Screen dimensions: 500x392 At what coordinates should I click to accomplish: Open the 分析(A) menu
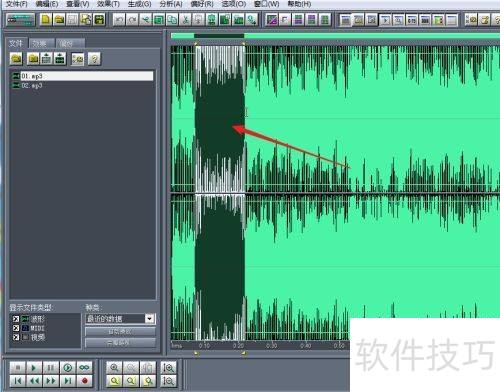coord(171,4)
